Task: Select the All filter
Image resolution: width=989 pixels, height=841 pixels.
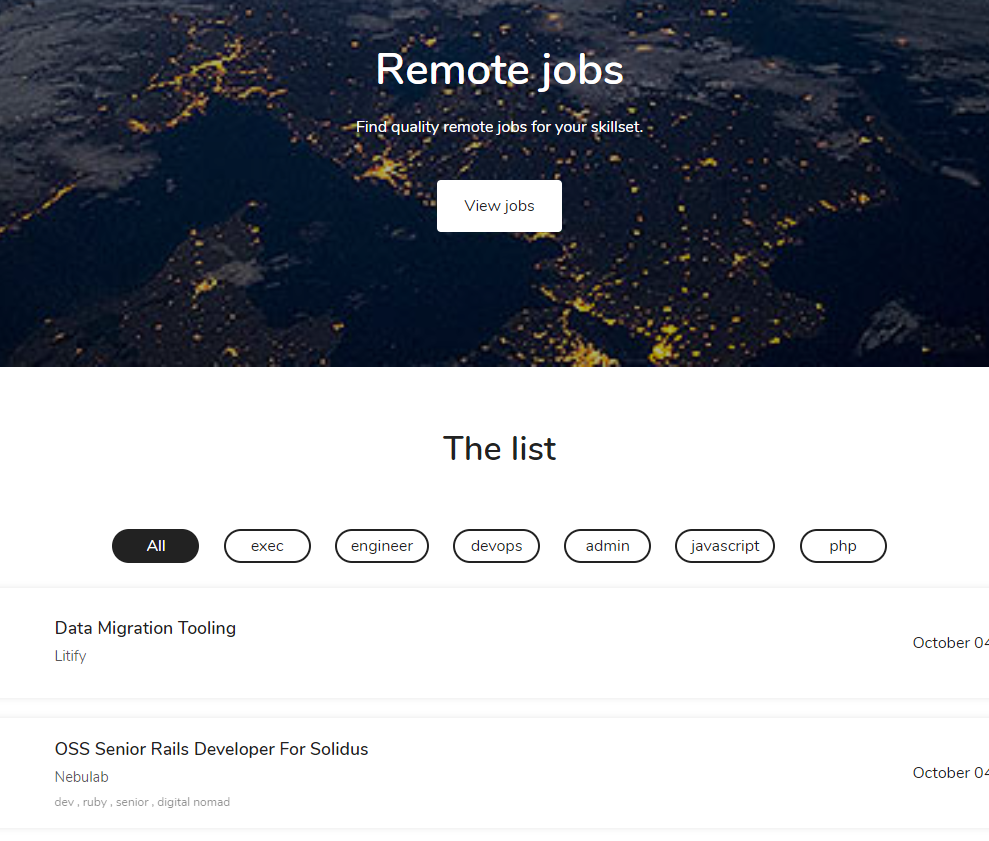Action: (155, 545)
